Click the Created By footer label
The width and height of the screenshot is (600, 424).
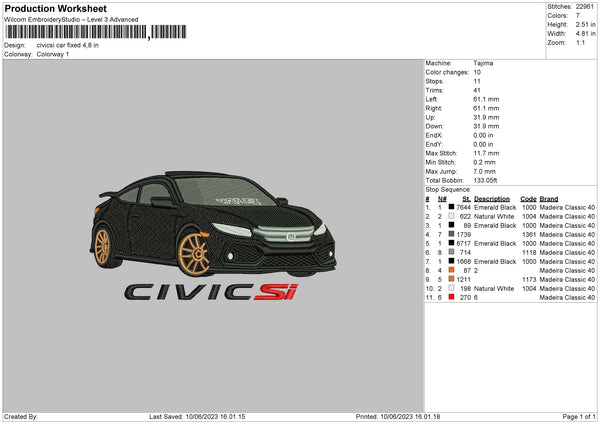tap(21, 417)
